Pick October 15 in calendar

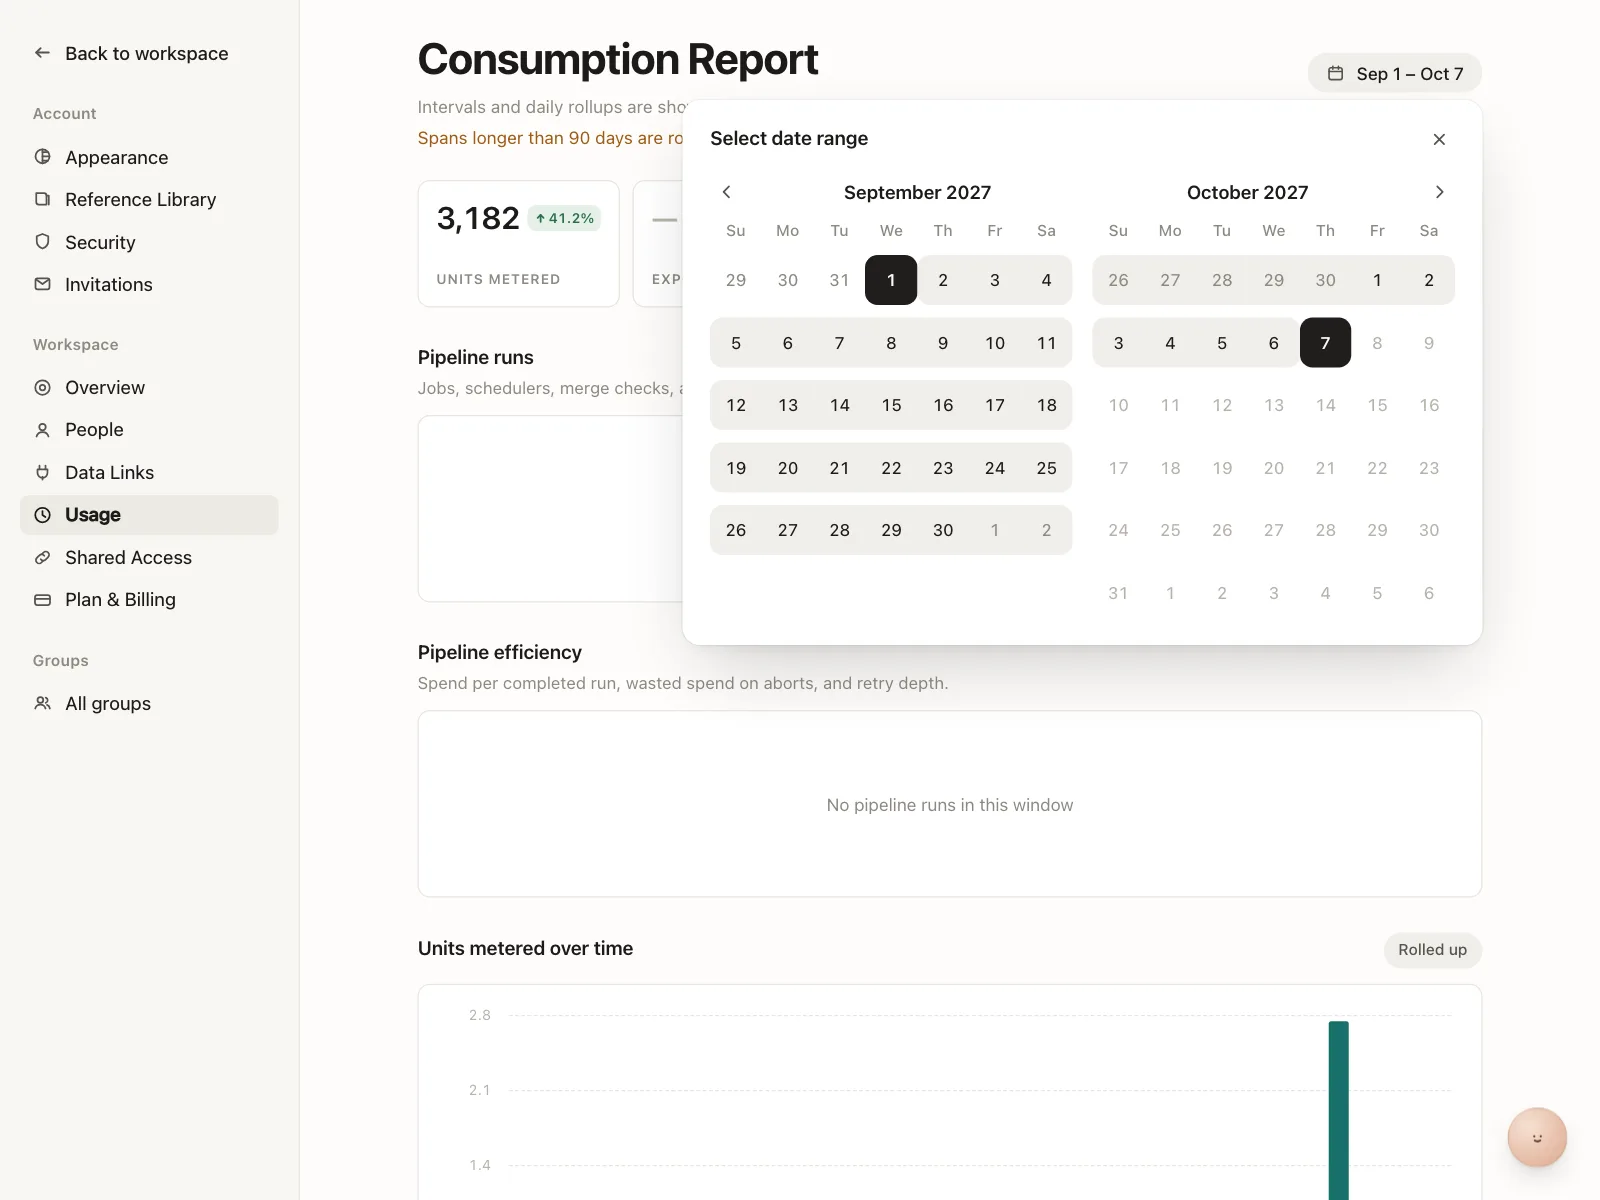pos(1377,405)
